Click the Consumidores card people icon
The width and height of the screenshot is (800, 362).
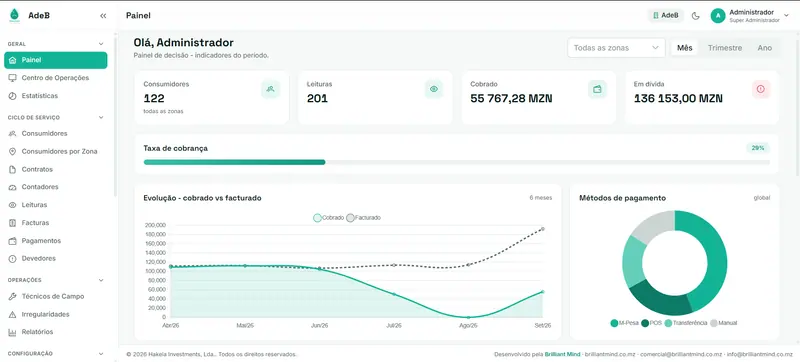click(x=270, y=89)
